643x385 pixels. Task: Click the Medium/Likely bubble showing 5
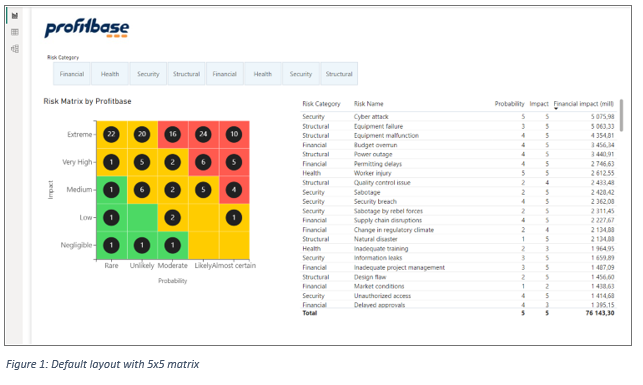[203, 190]
